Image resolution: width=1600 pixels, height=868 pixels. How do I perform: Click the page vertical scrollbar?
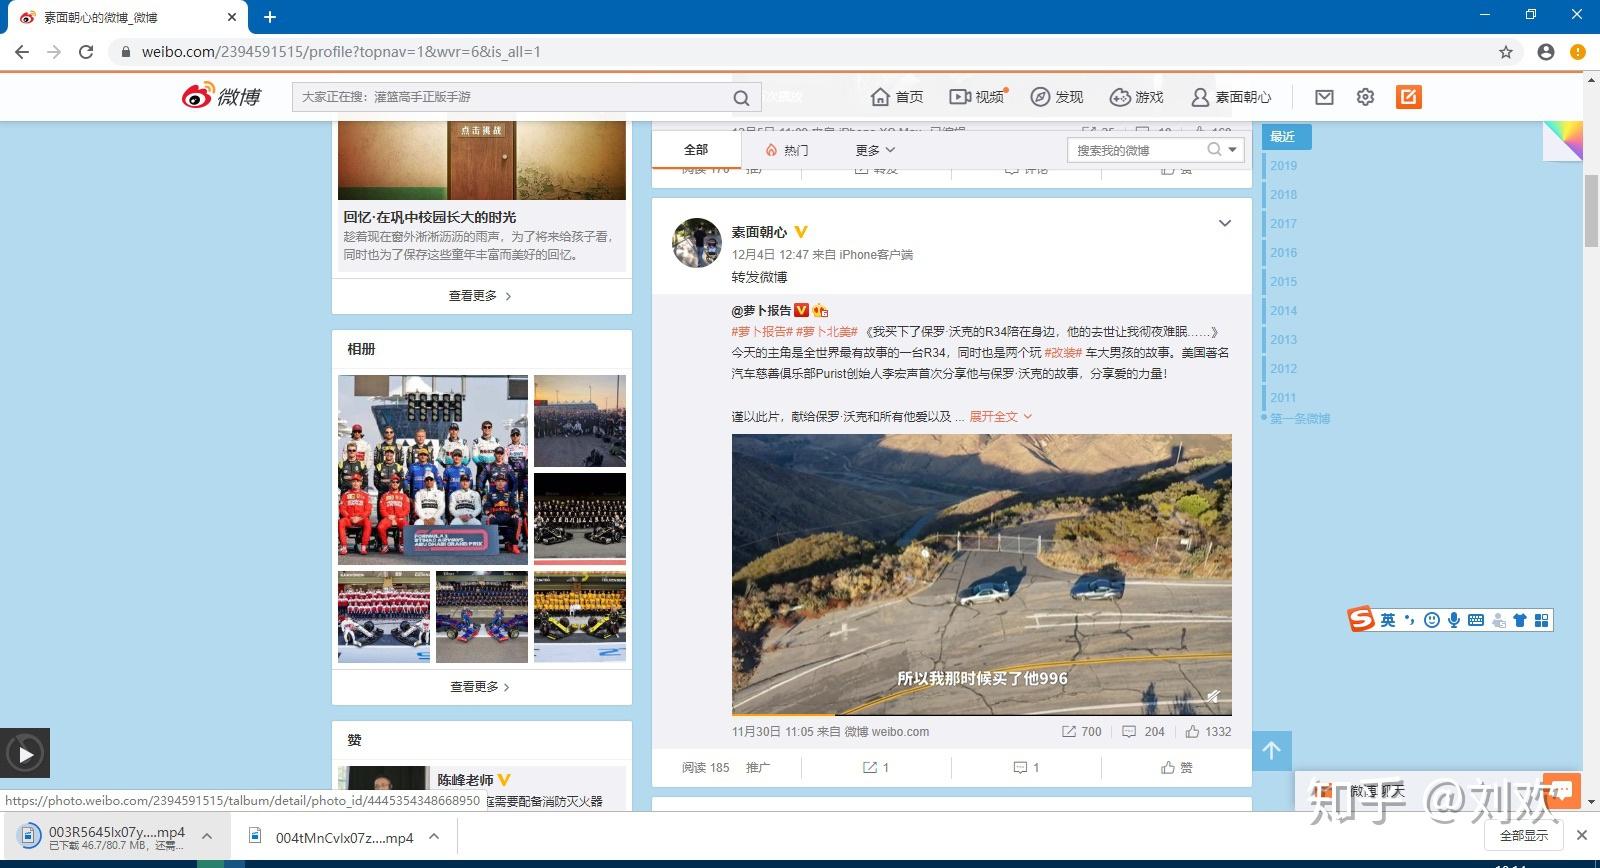click(1591, 210)
